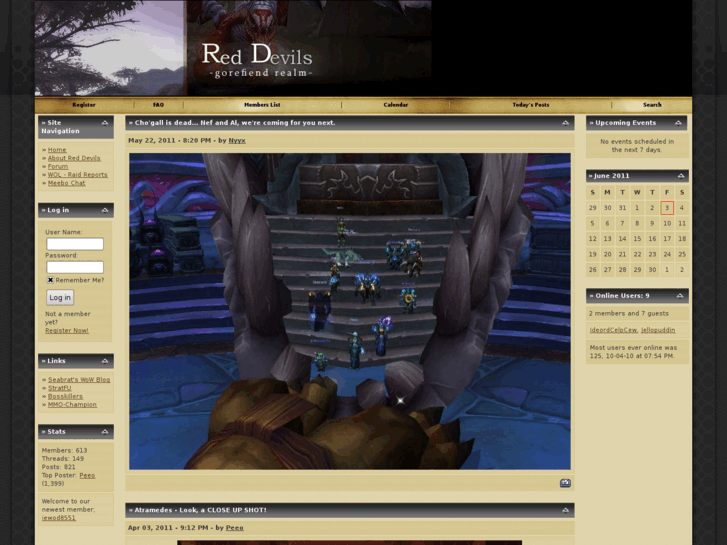Select June 10 on the calendar

coord(667,224)
